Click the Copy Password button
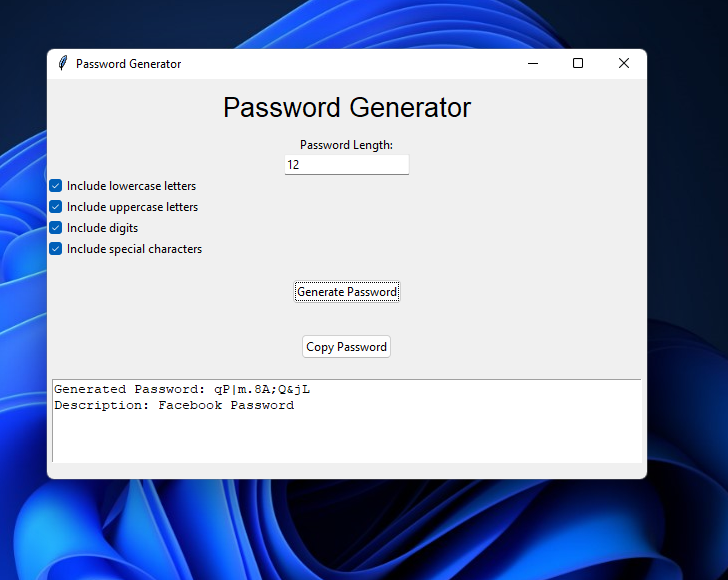Viewport: 728px width, 580px height. (x=346, y=347)
